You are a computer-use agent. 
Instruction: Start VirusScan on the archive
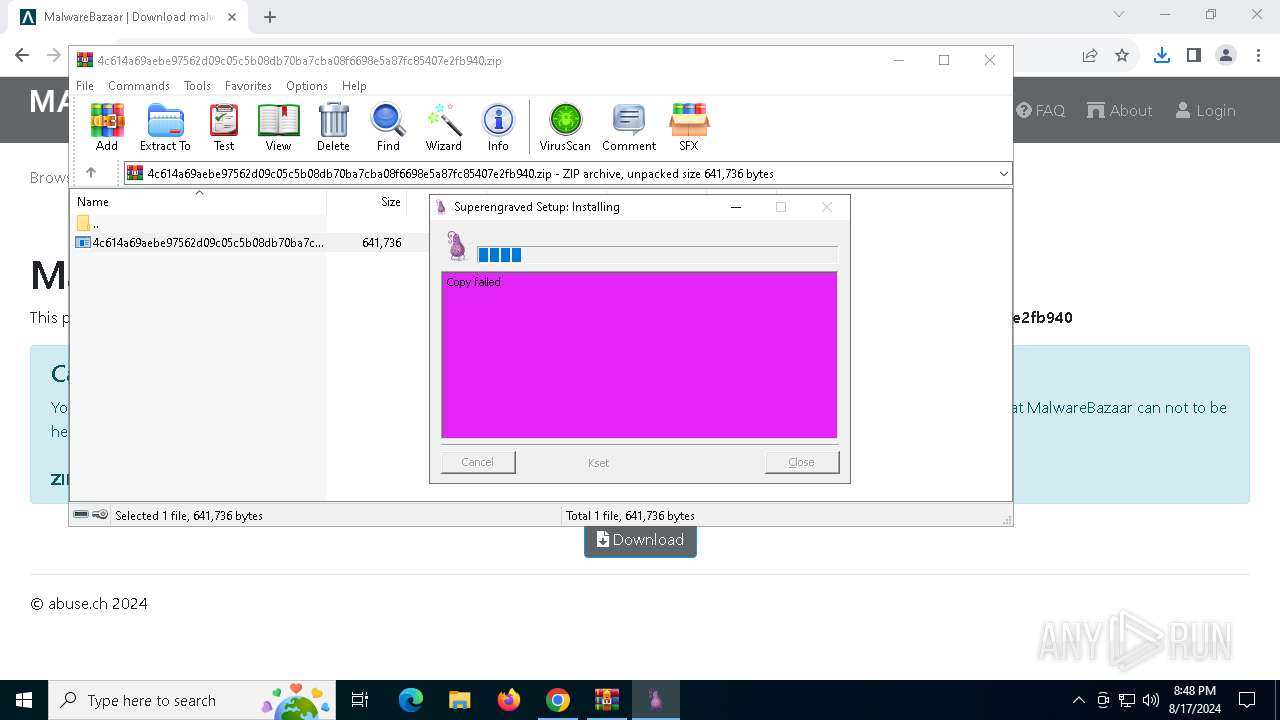[565, 127]
